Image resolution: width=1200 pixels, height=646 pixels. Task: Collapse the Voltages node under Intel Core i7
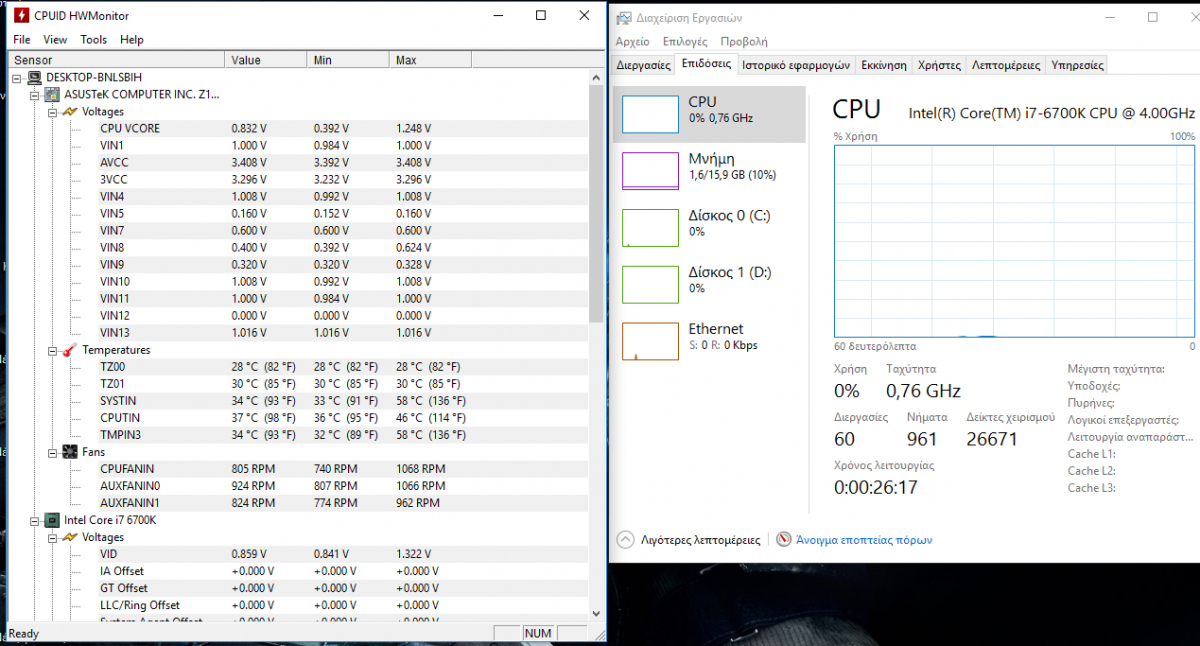[51, 537]
